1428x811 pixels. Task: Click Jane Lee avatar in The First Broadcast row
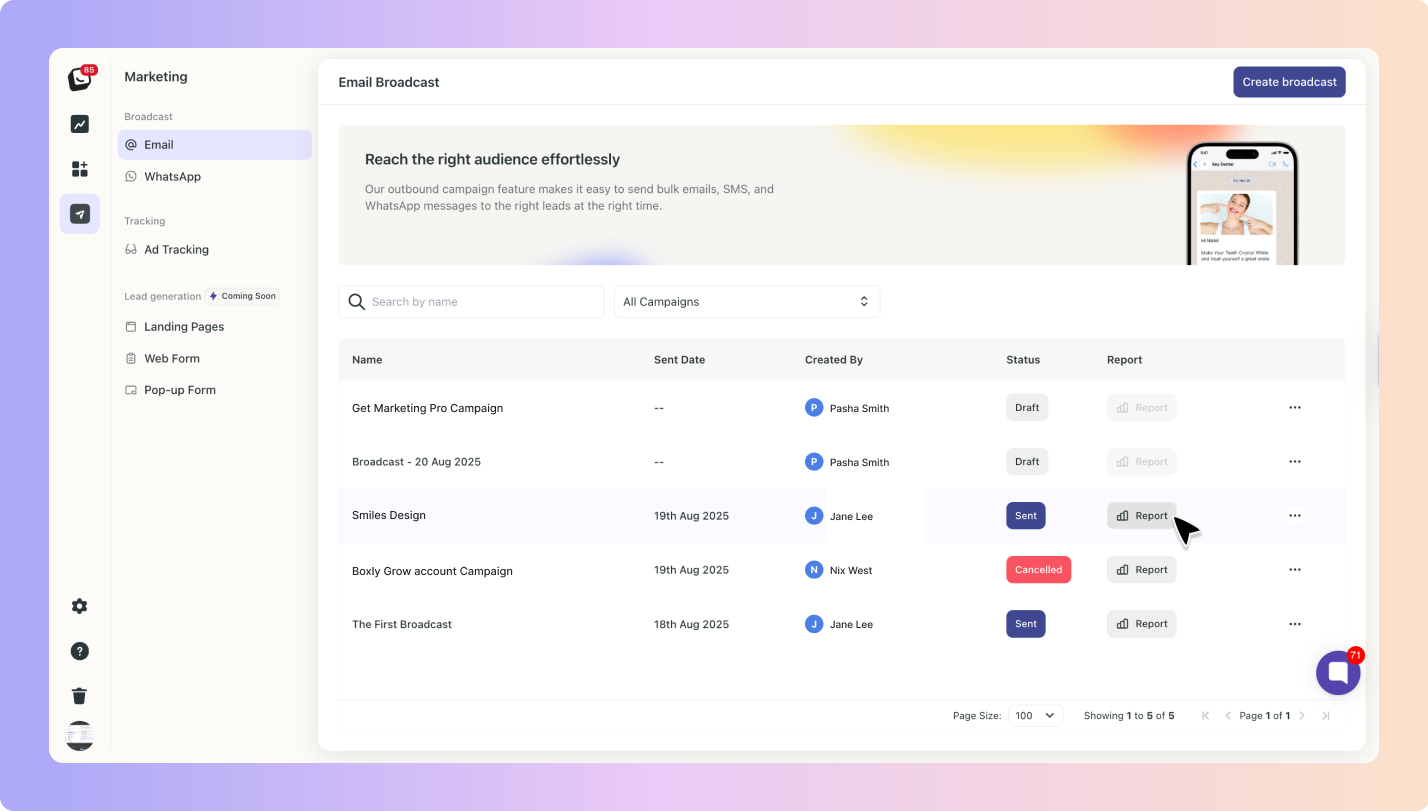click(x=814, y=624)
